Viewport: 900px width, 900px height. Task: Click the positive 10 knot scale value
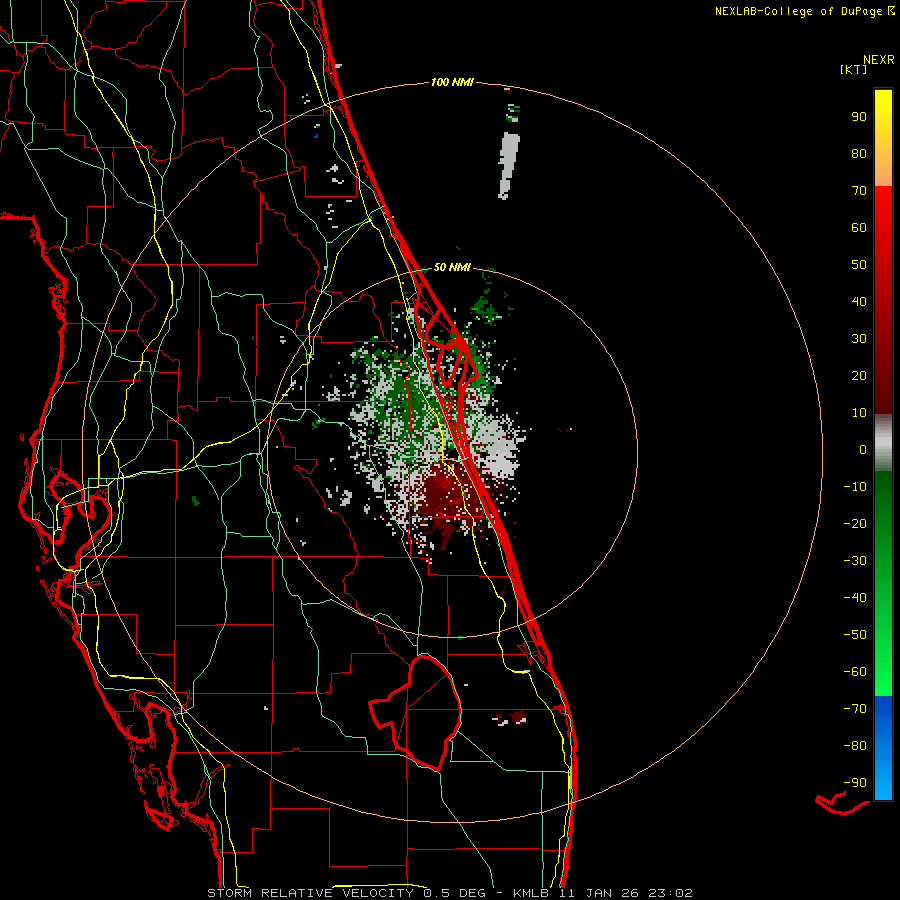pyautogui.click(x=859, y=413)
